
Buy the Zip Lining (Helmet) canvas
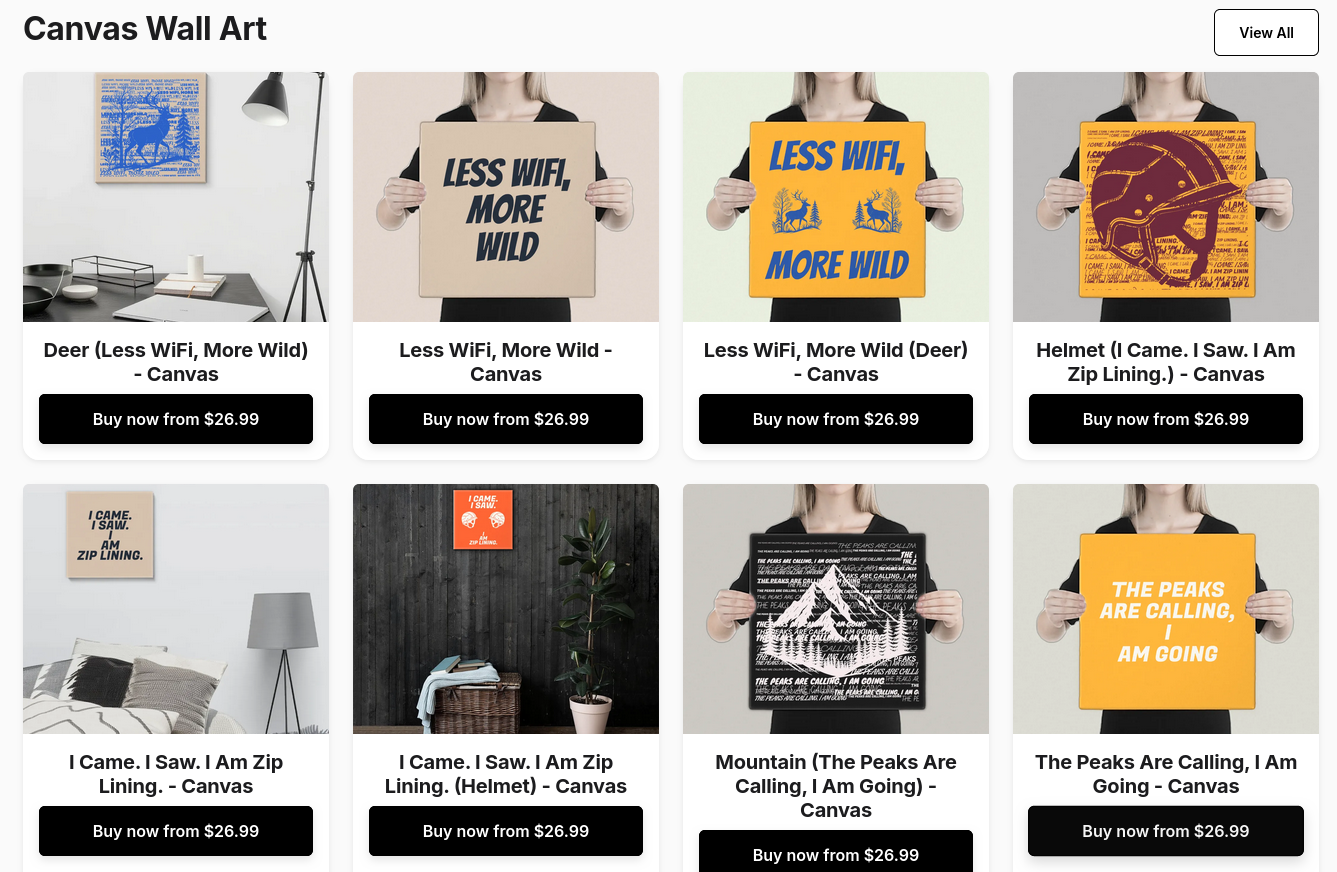506,831
